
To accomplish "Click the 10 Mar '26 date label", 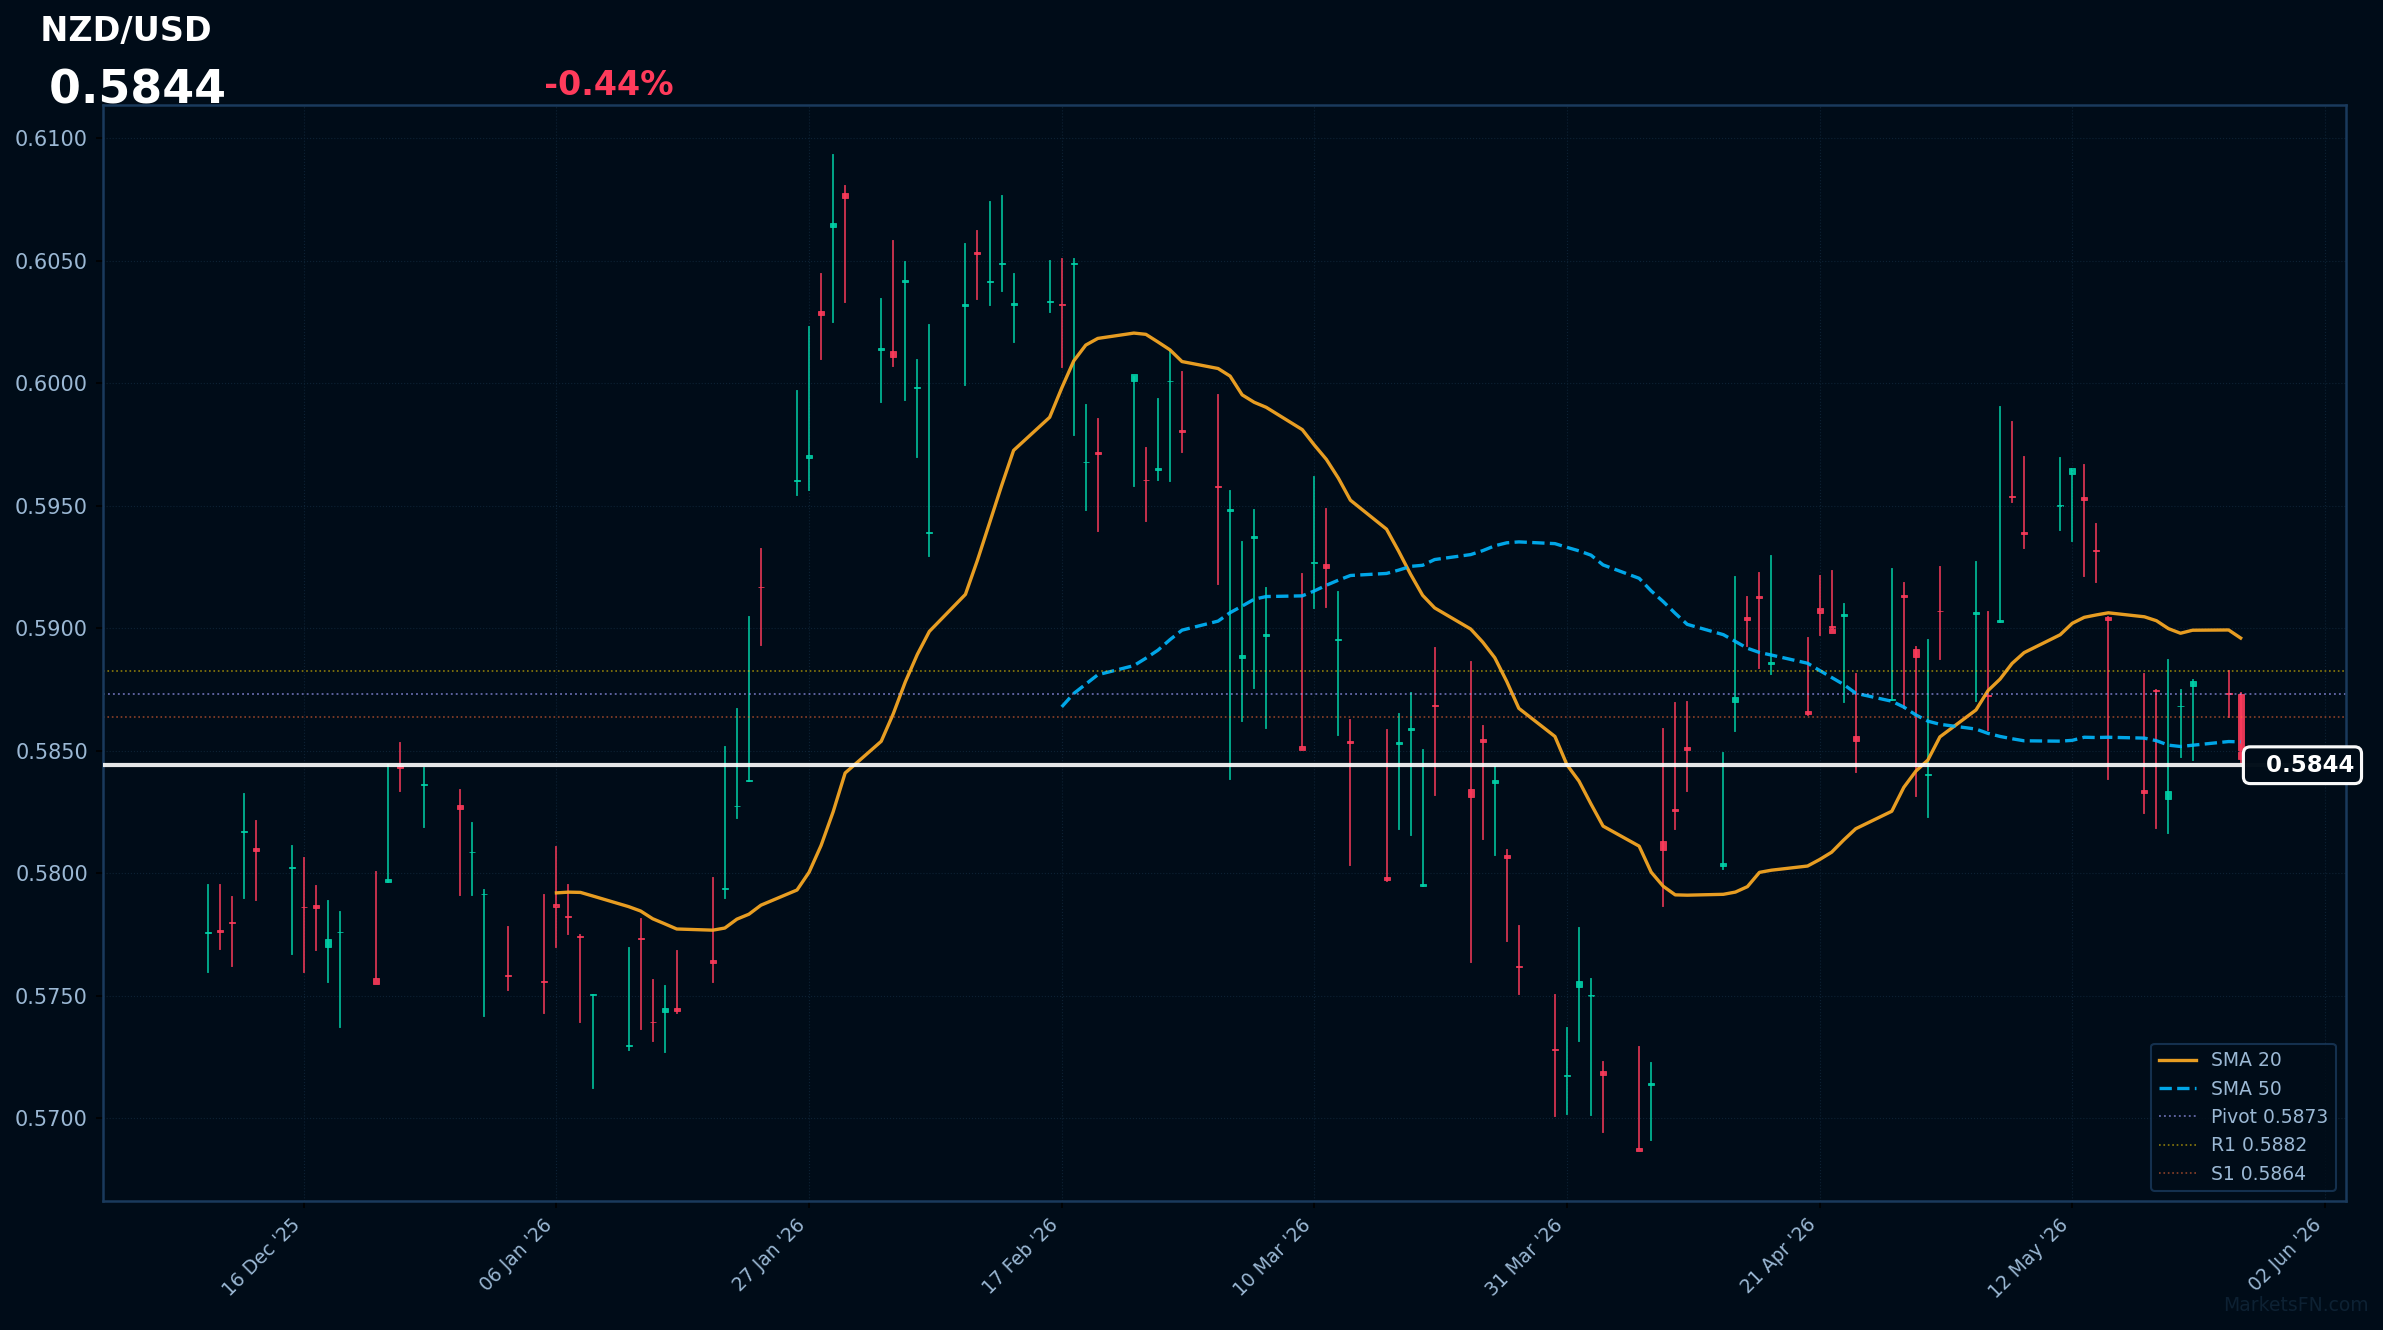I will pyautogui.click(x=1270, y=1257).
